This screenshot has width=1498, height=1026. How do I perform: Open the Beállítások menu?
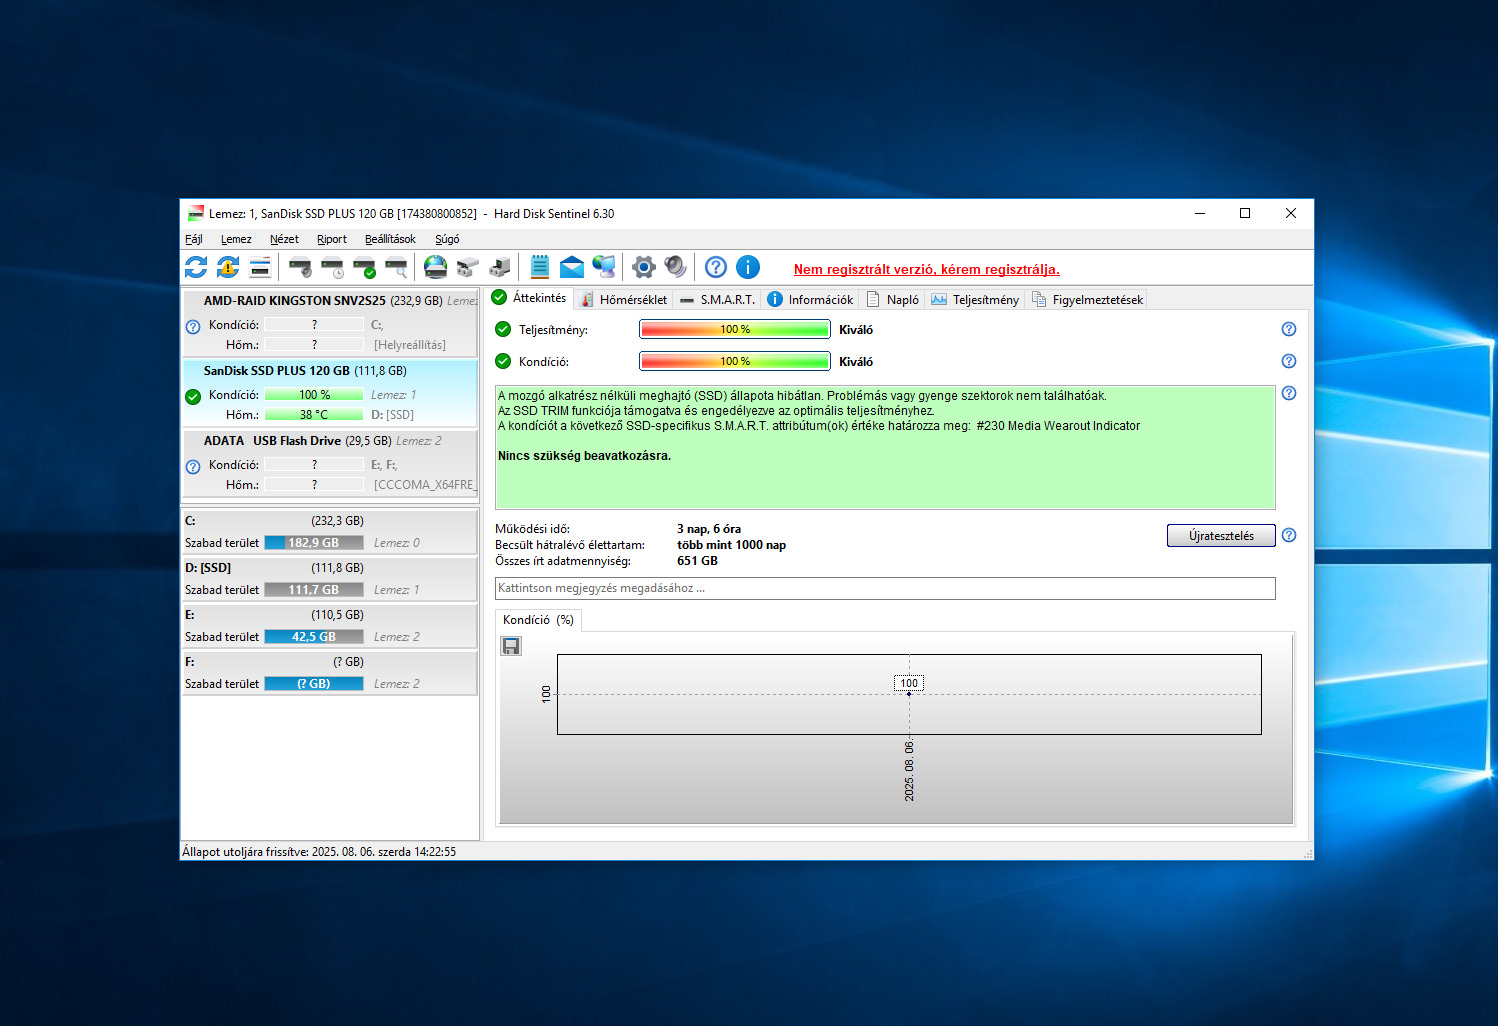(x=390, y=239)
